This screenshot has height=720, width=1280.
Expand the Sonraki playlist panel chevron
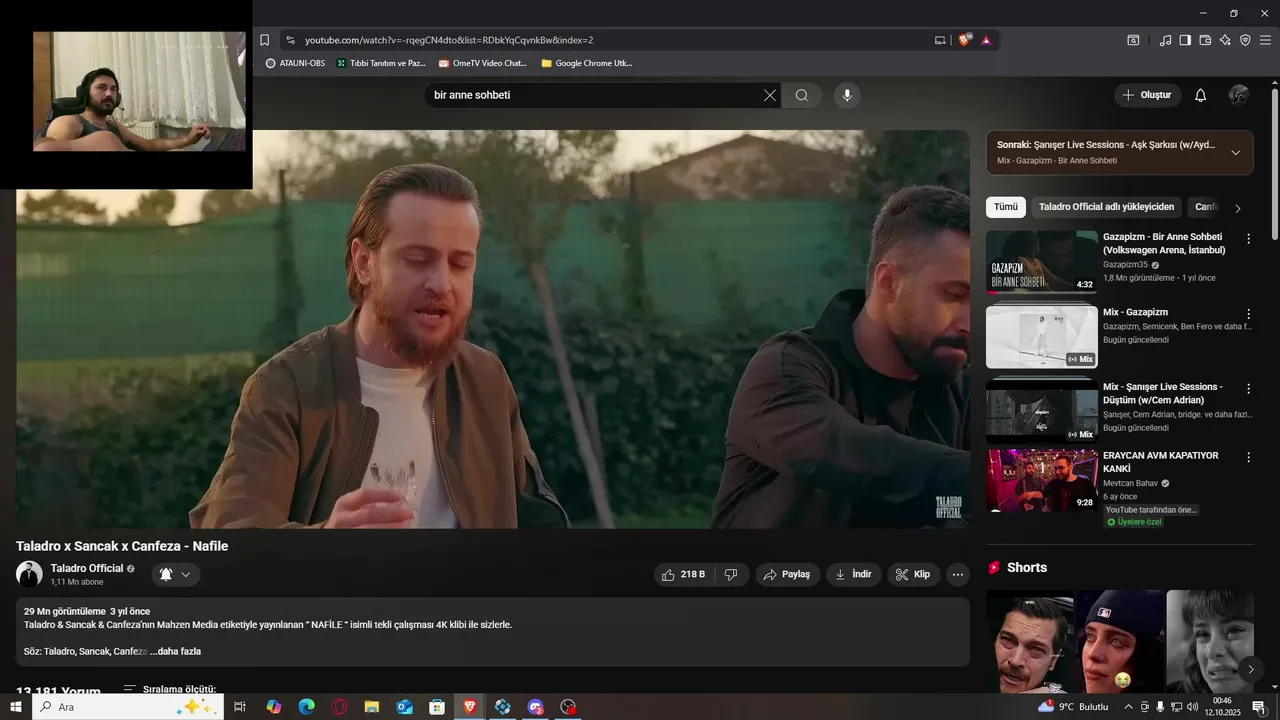pos(1235,153)
